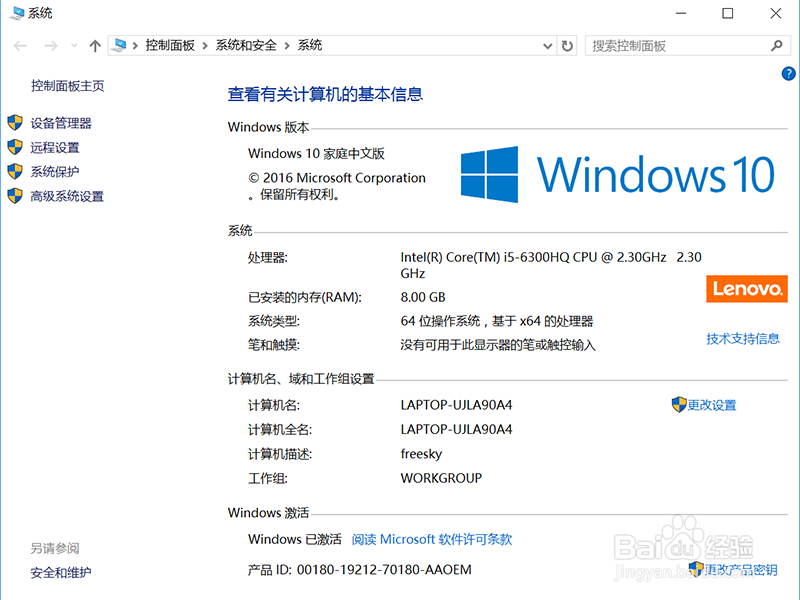Expand chevron before 控制面板 breadcrumb
800x600 pixels.
point(135,46)
